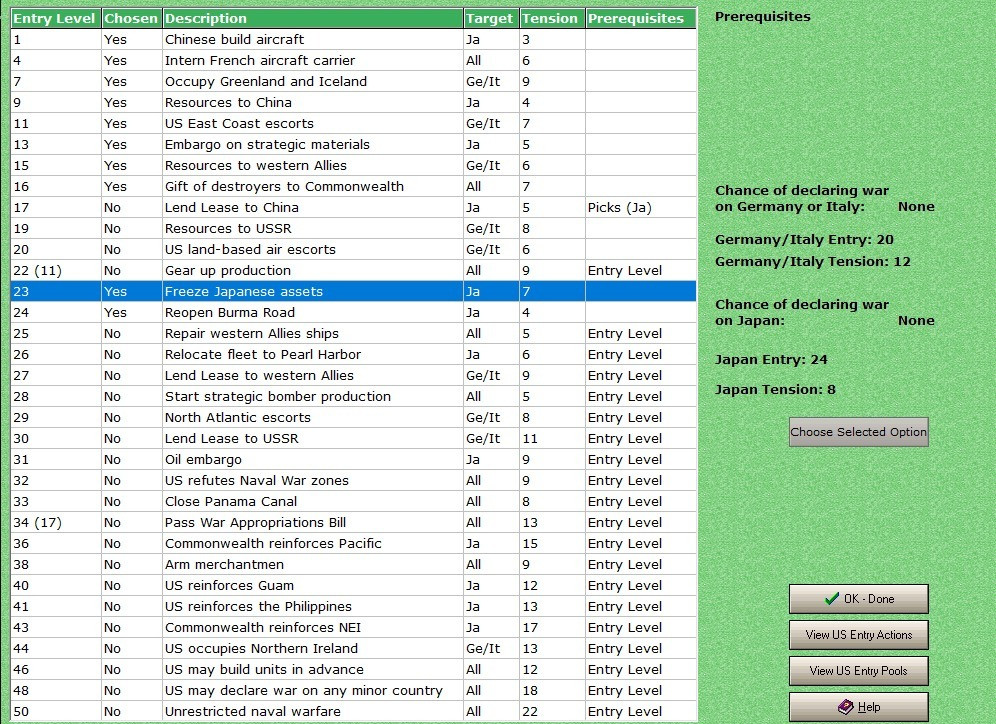Screen dimensions: 996x724
Task: Click Germany/Italy Tension: 12 label
Action: (x=812, y=261)
